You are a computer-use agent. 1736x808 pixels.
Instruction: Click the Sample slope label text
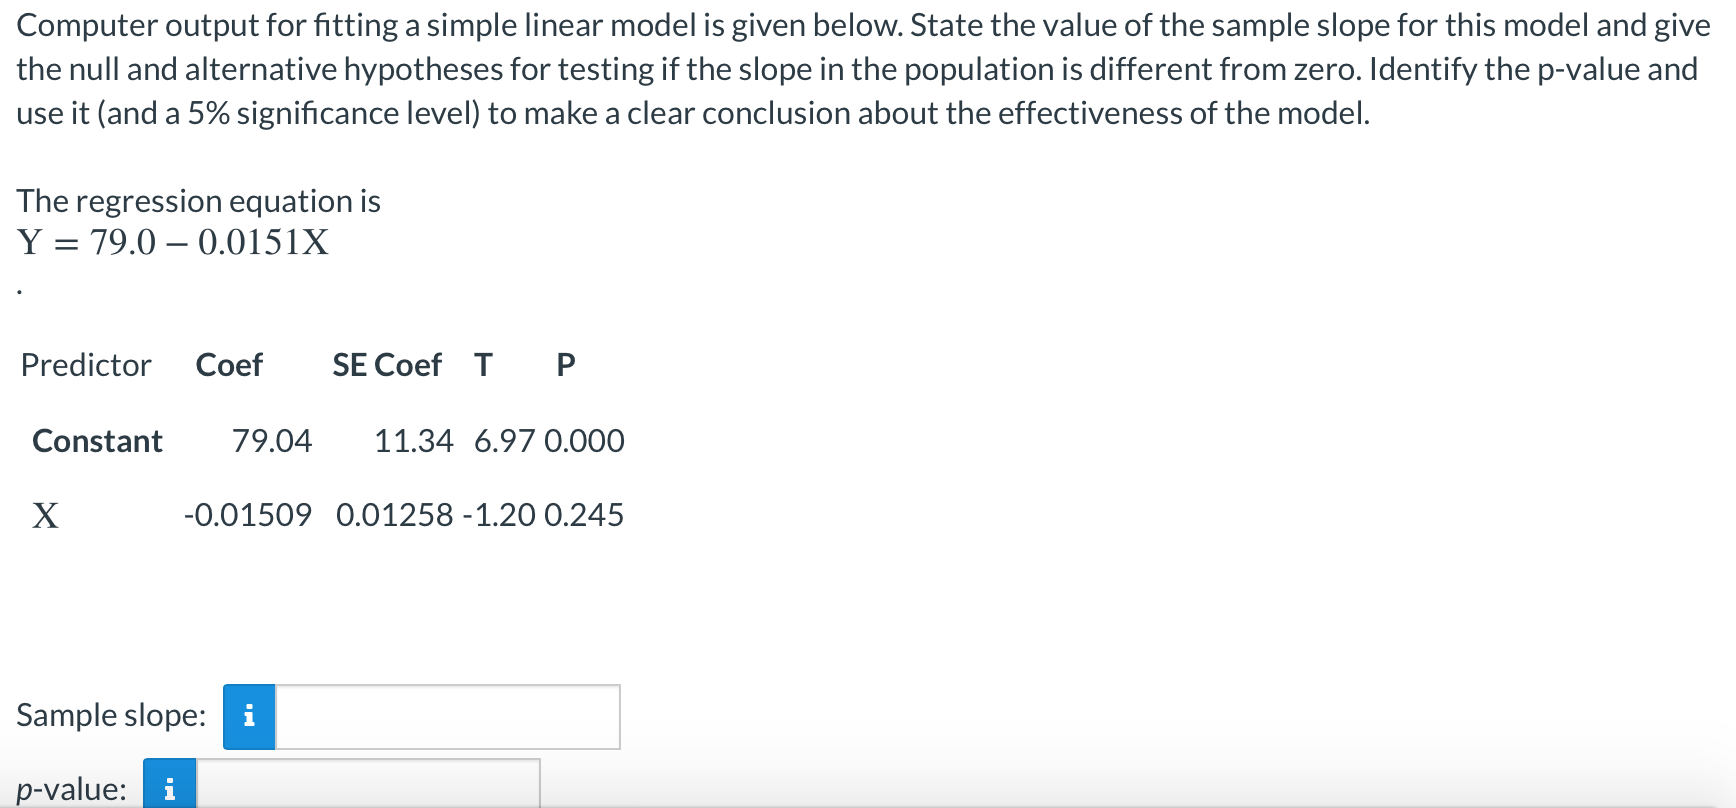coord(110,716)
